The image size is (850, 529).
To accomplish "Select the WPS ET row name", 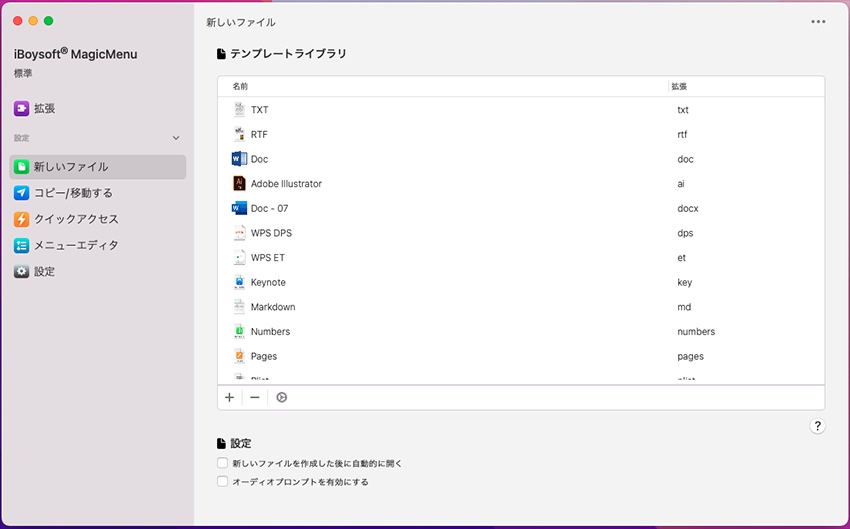I will click(x=268, y=257).
